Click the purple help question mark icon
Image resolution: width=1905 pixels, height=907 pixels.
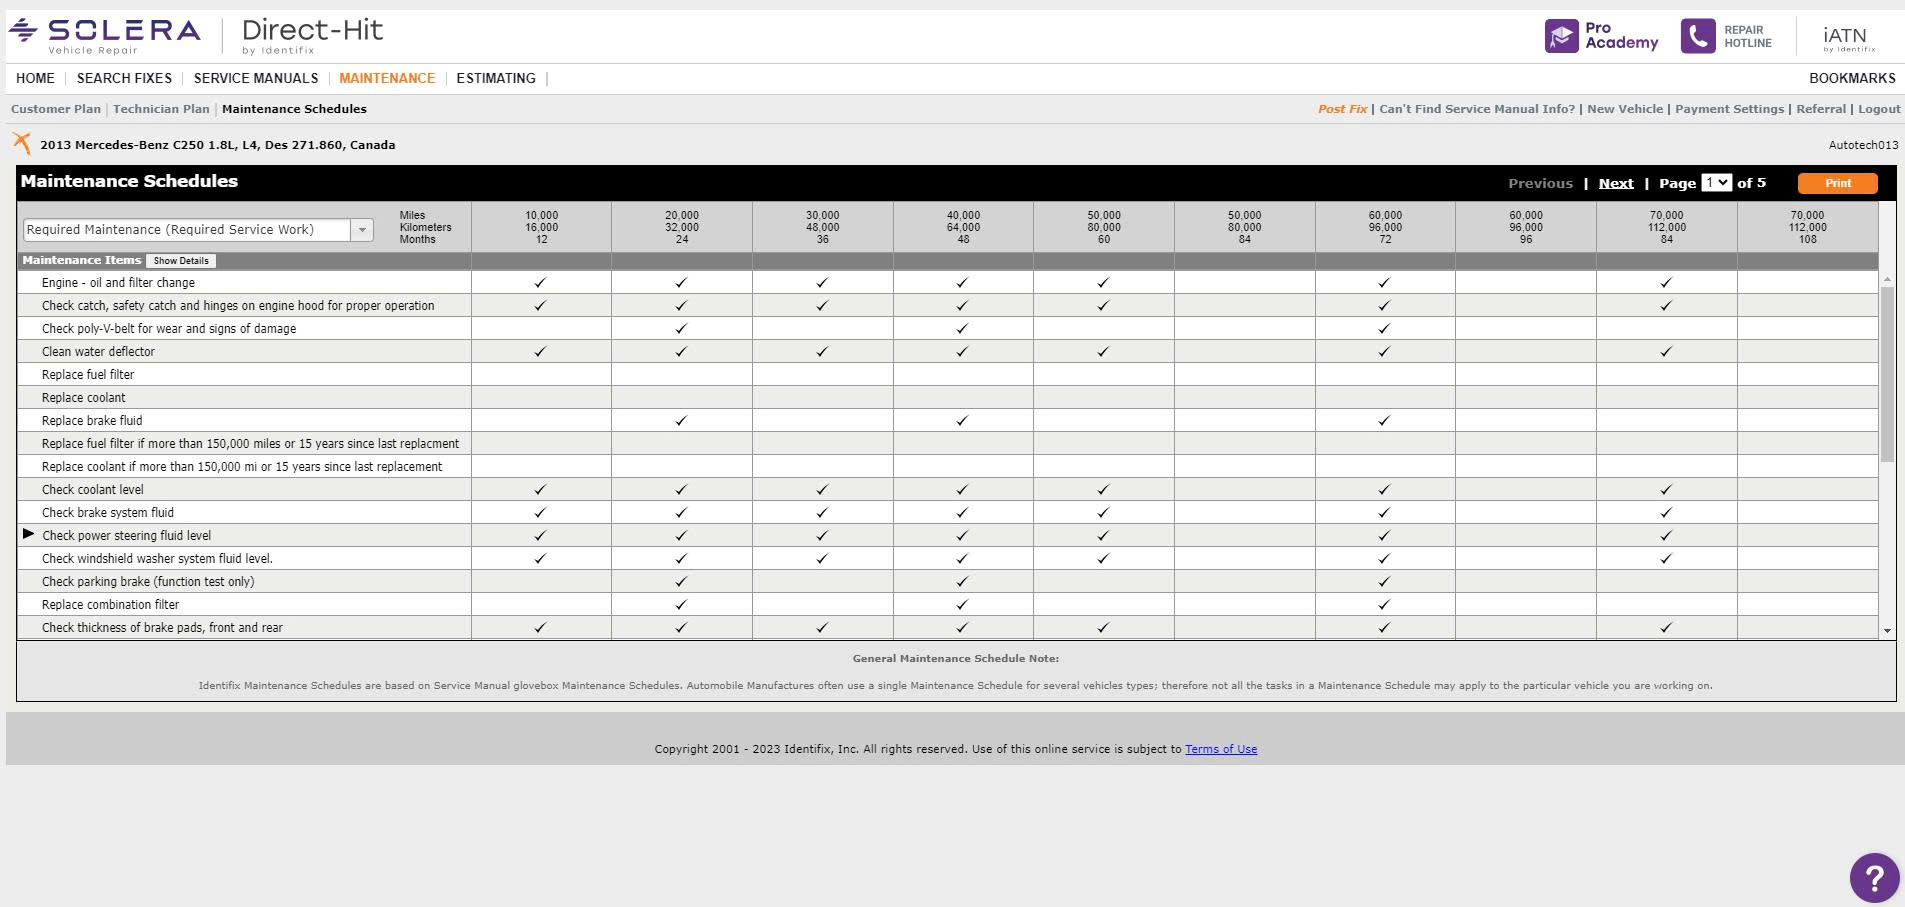pyautogui.click(x=1873, y=878)
